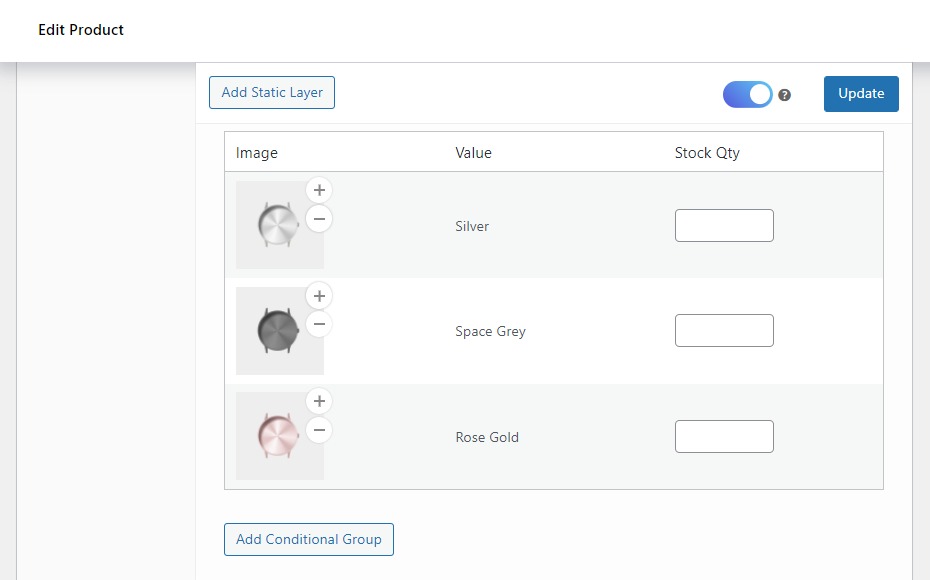The width and height of the screenshot is (930, 580).
Task: Click the minus icon for Rose Gold
Action: (x=319, y=430)
